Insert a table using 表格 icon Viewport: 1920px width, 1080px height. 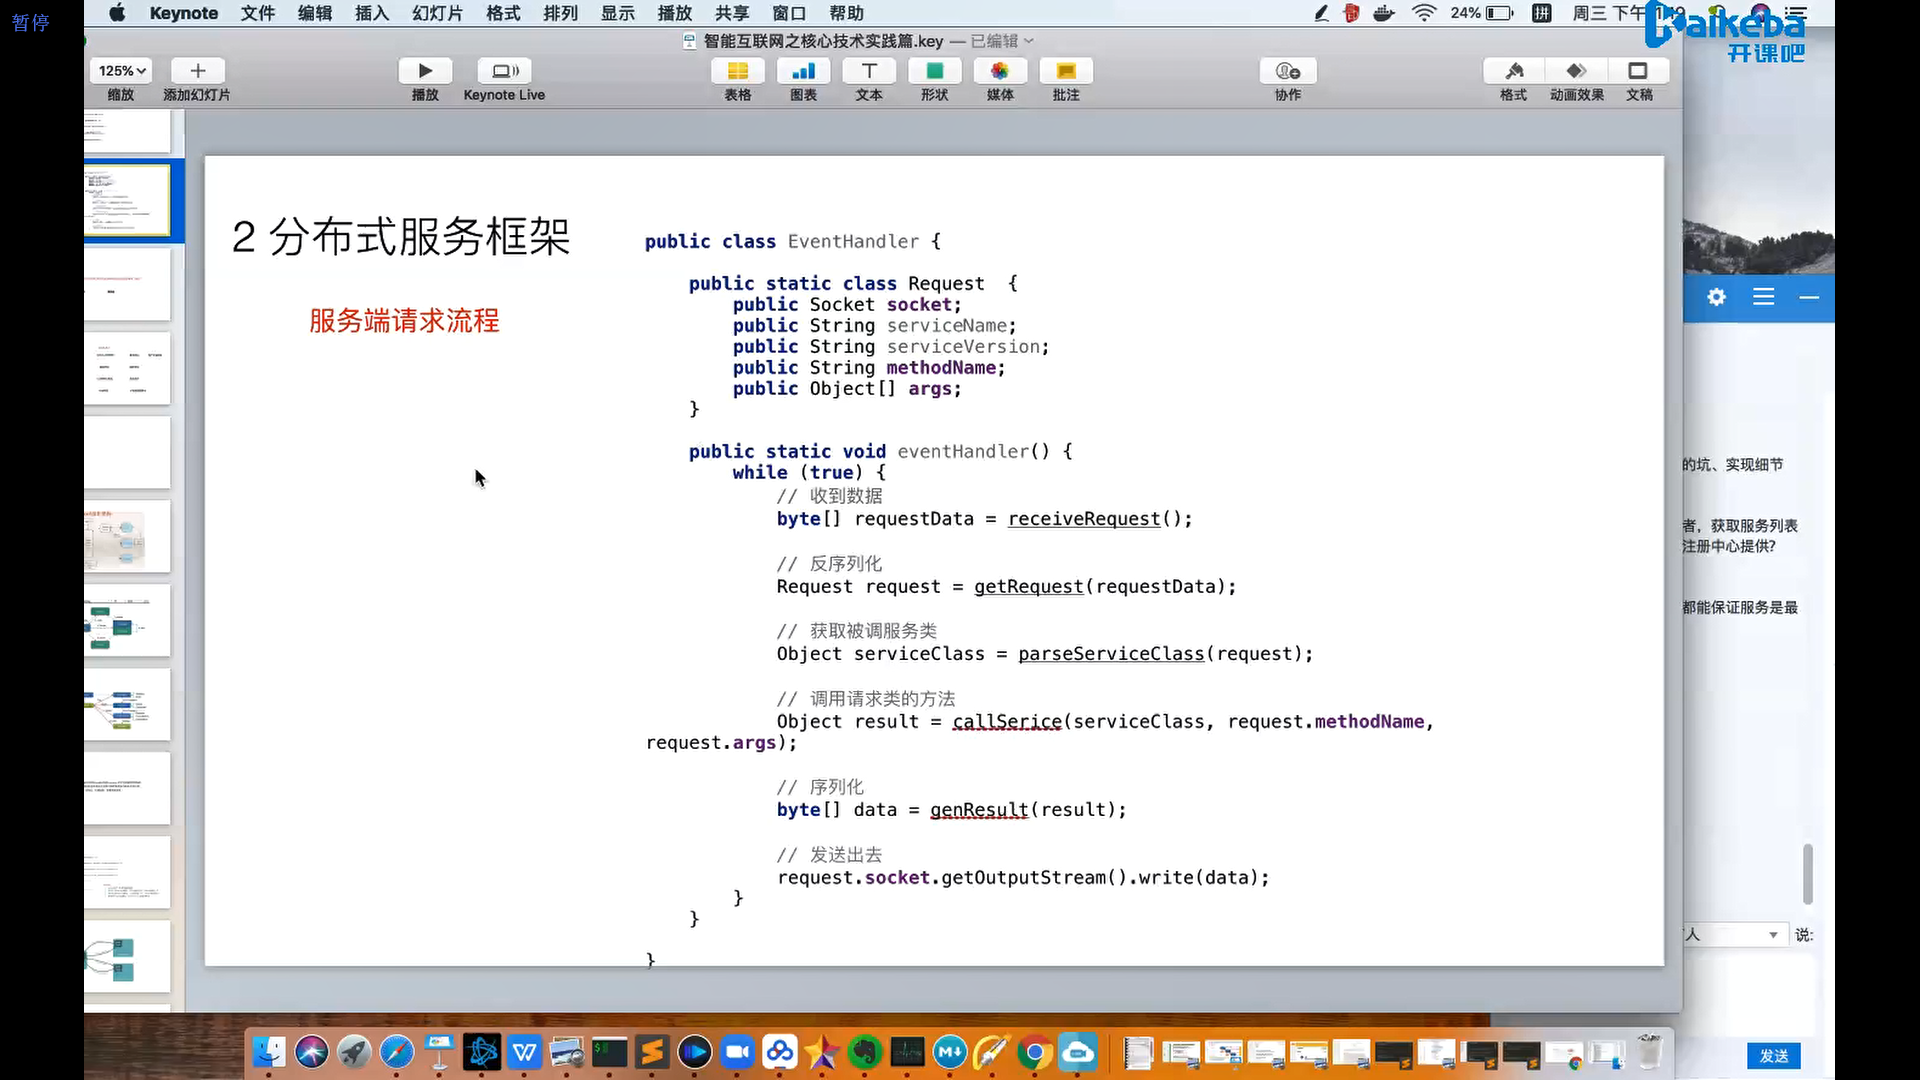pos(737,71)
